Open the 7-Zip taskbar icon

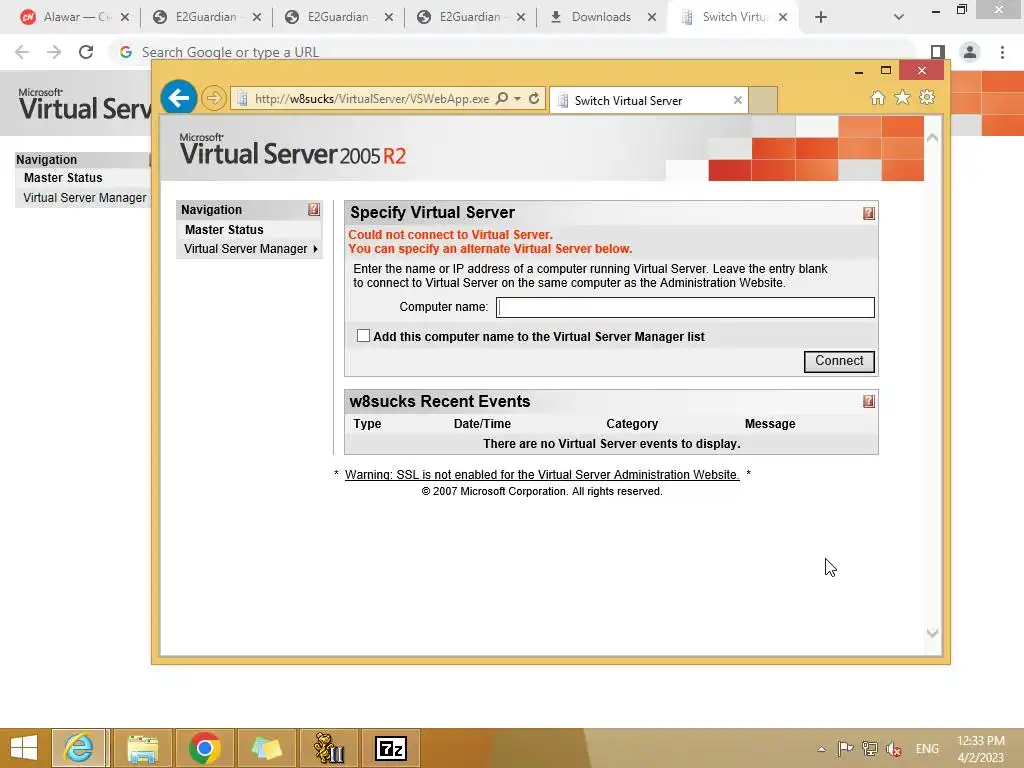coord(391,748)
